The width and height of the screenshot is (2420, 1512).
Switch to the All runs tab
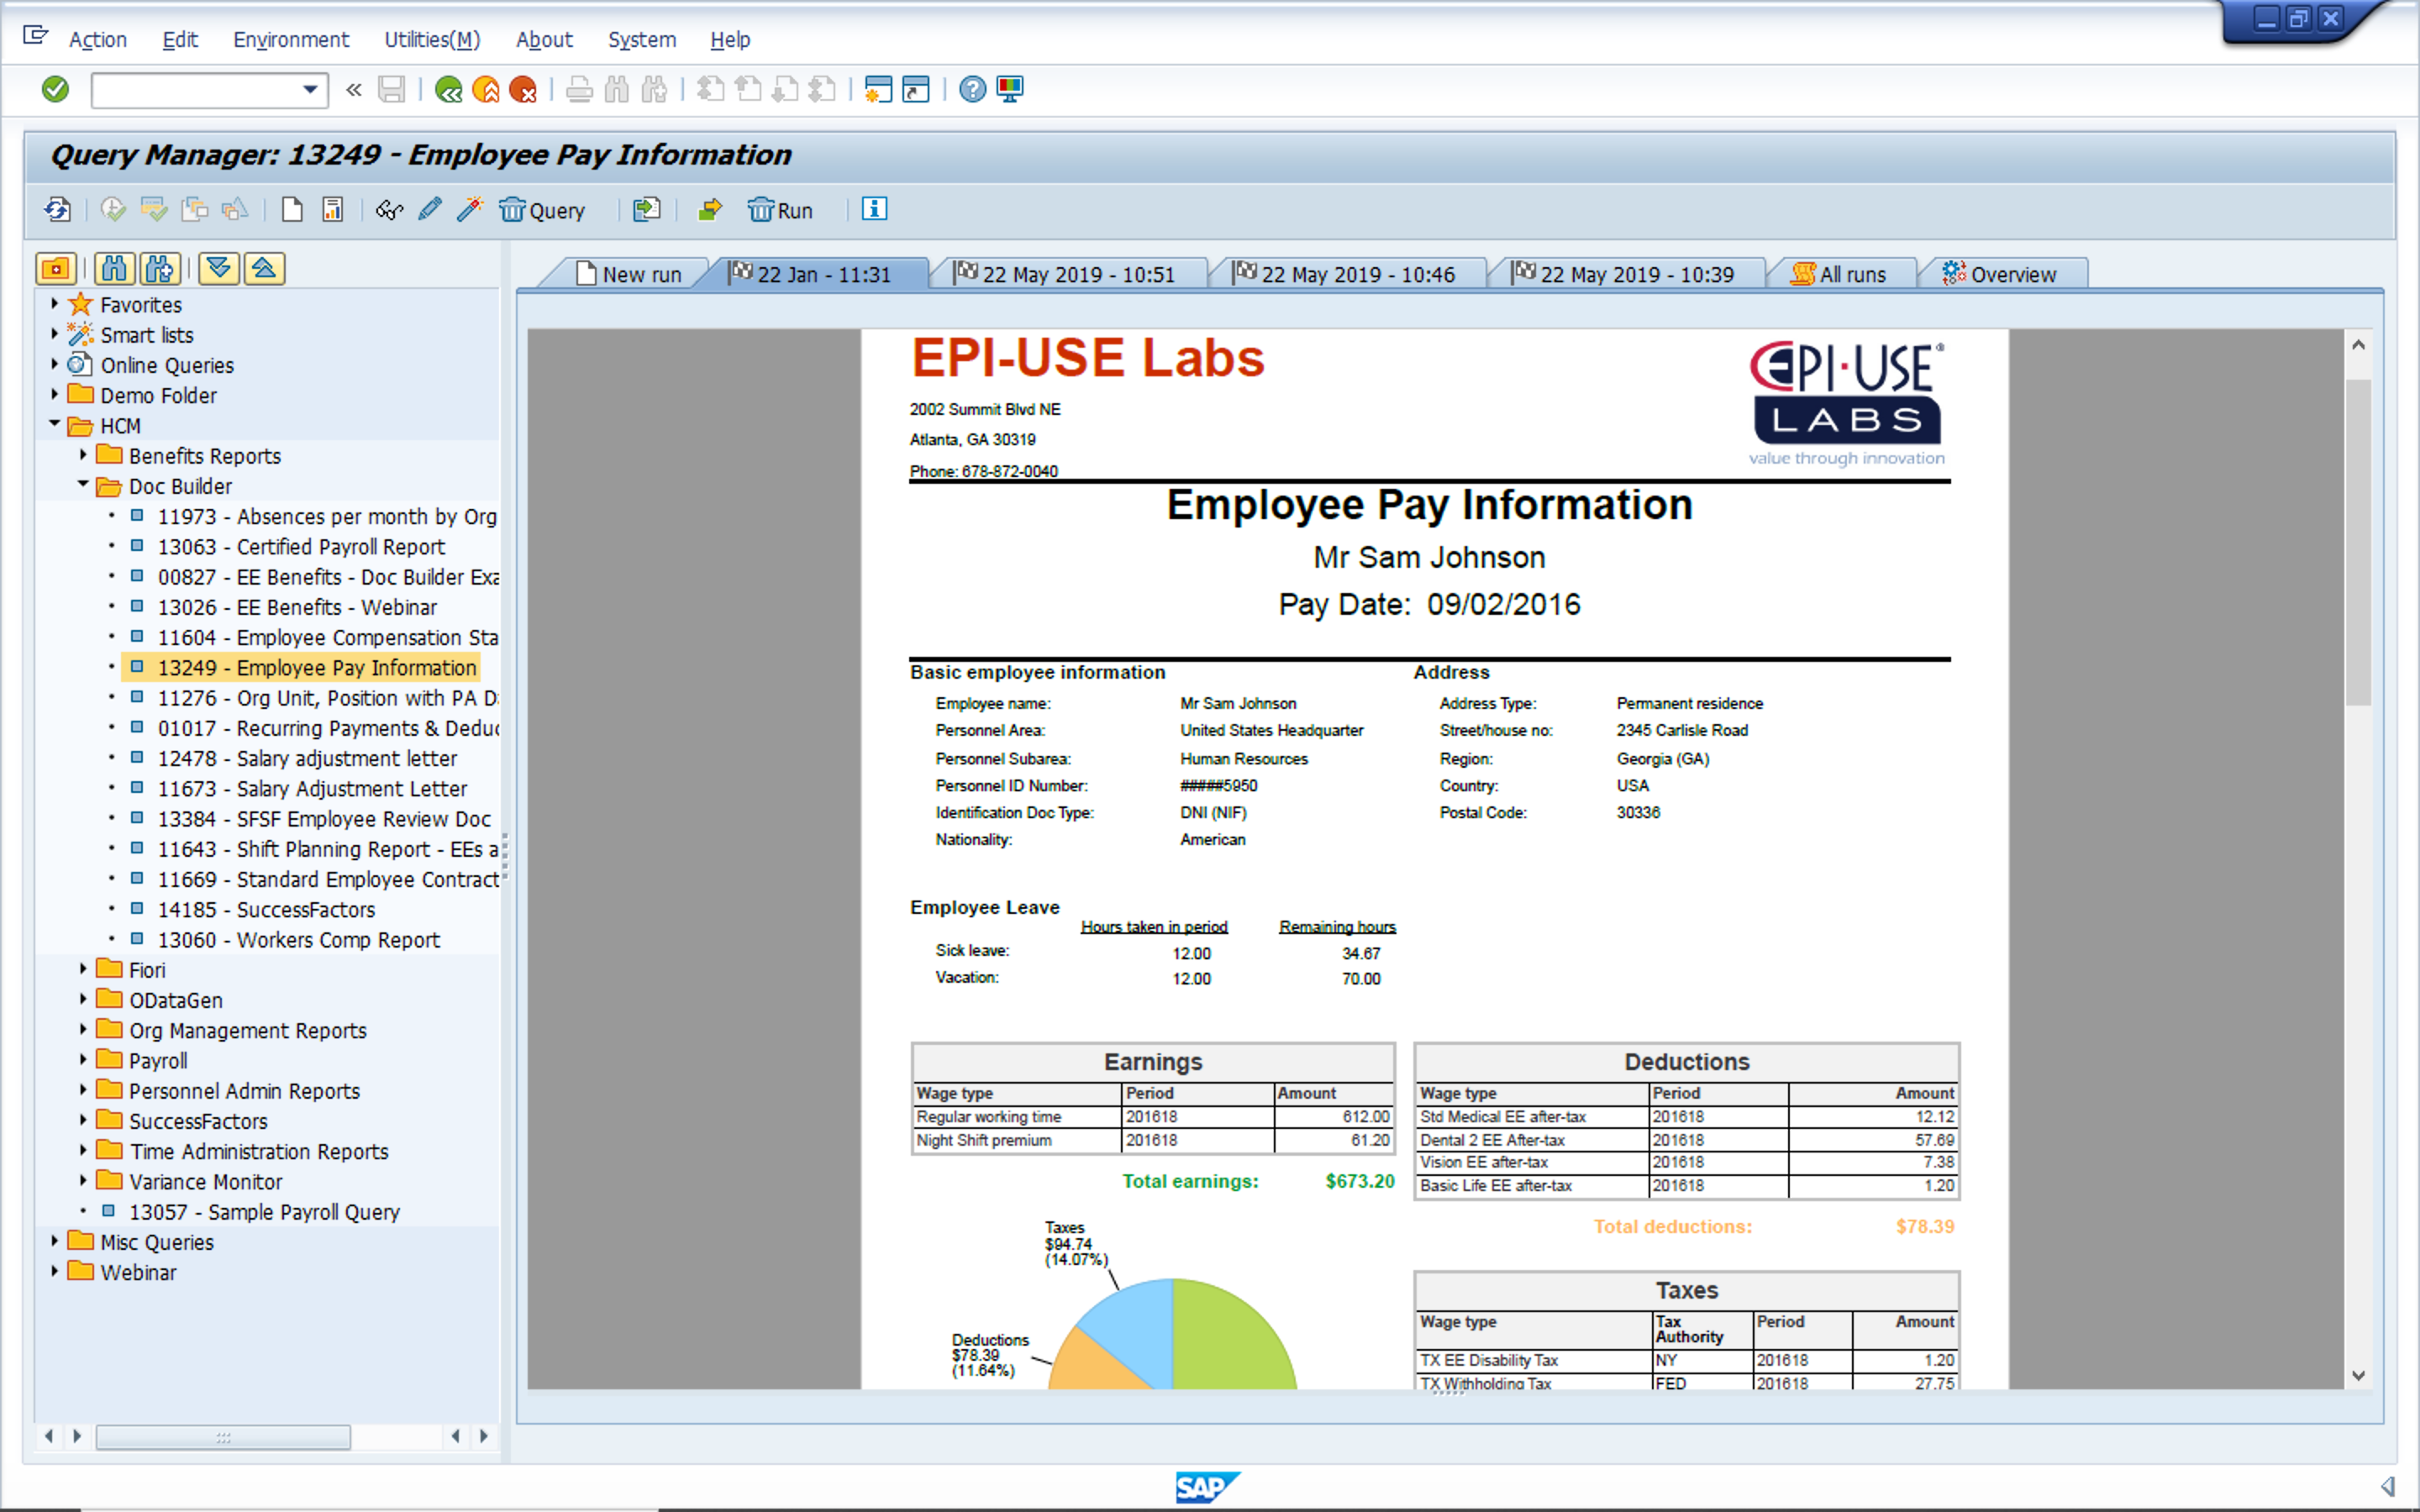[1840, 274]
